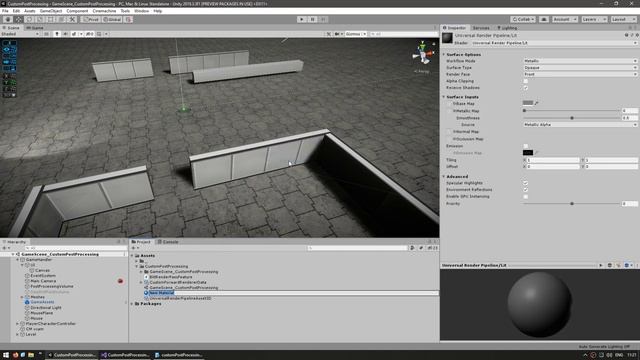Click the scene orientation gizmo
Image resolution: width=640 pixels, height=360 pixels.
(422, 54)
